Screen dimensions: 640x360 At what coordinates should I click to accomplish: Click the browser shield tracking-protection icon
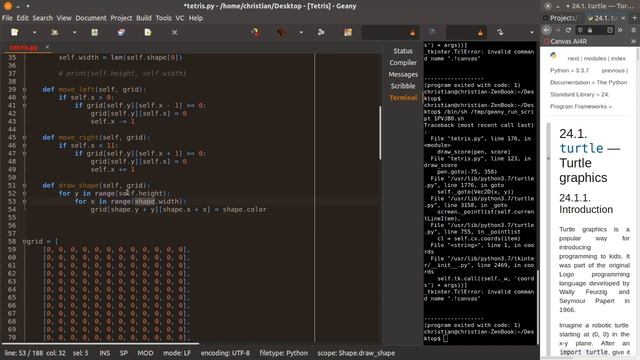580,30
